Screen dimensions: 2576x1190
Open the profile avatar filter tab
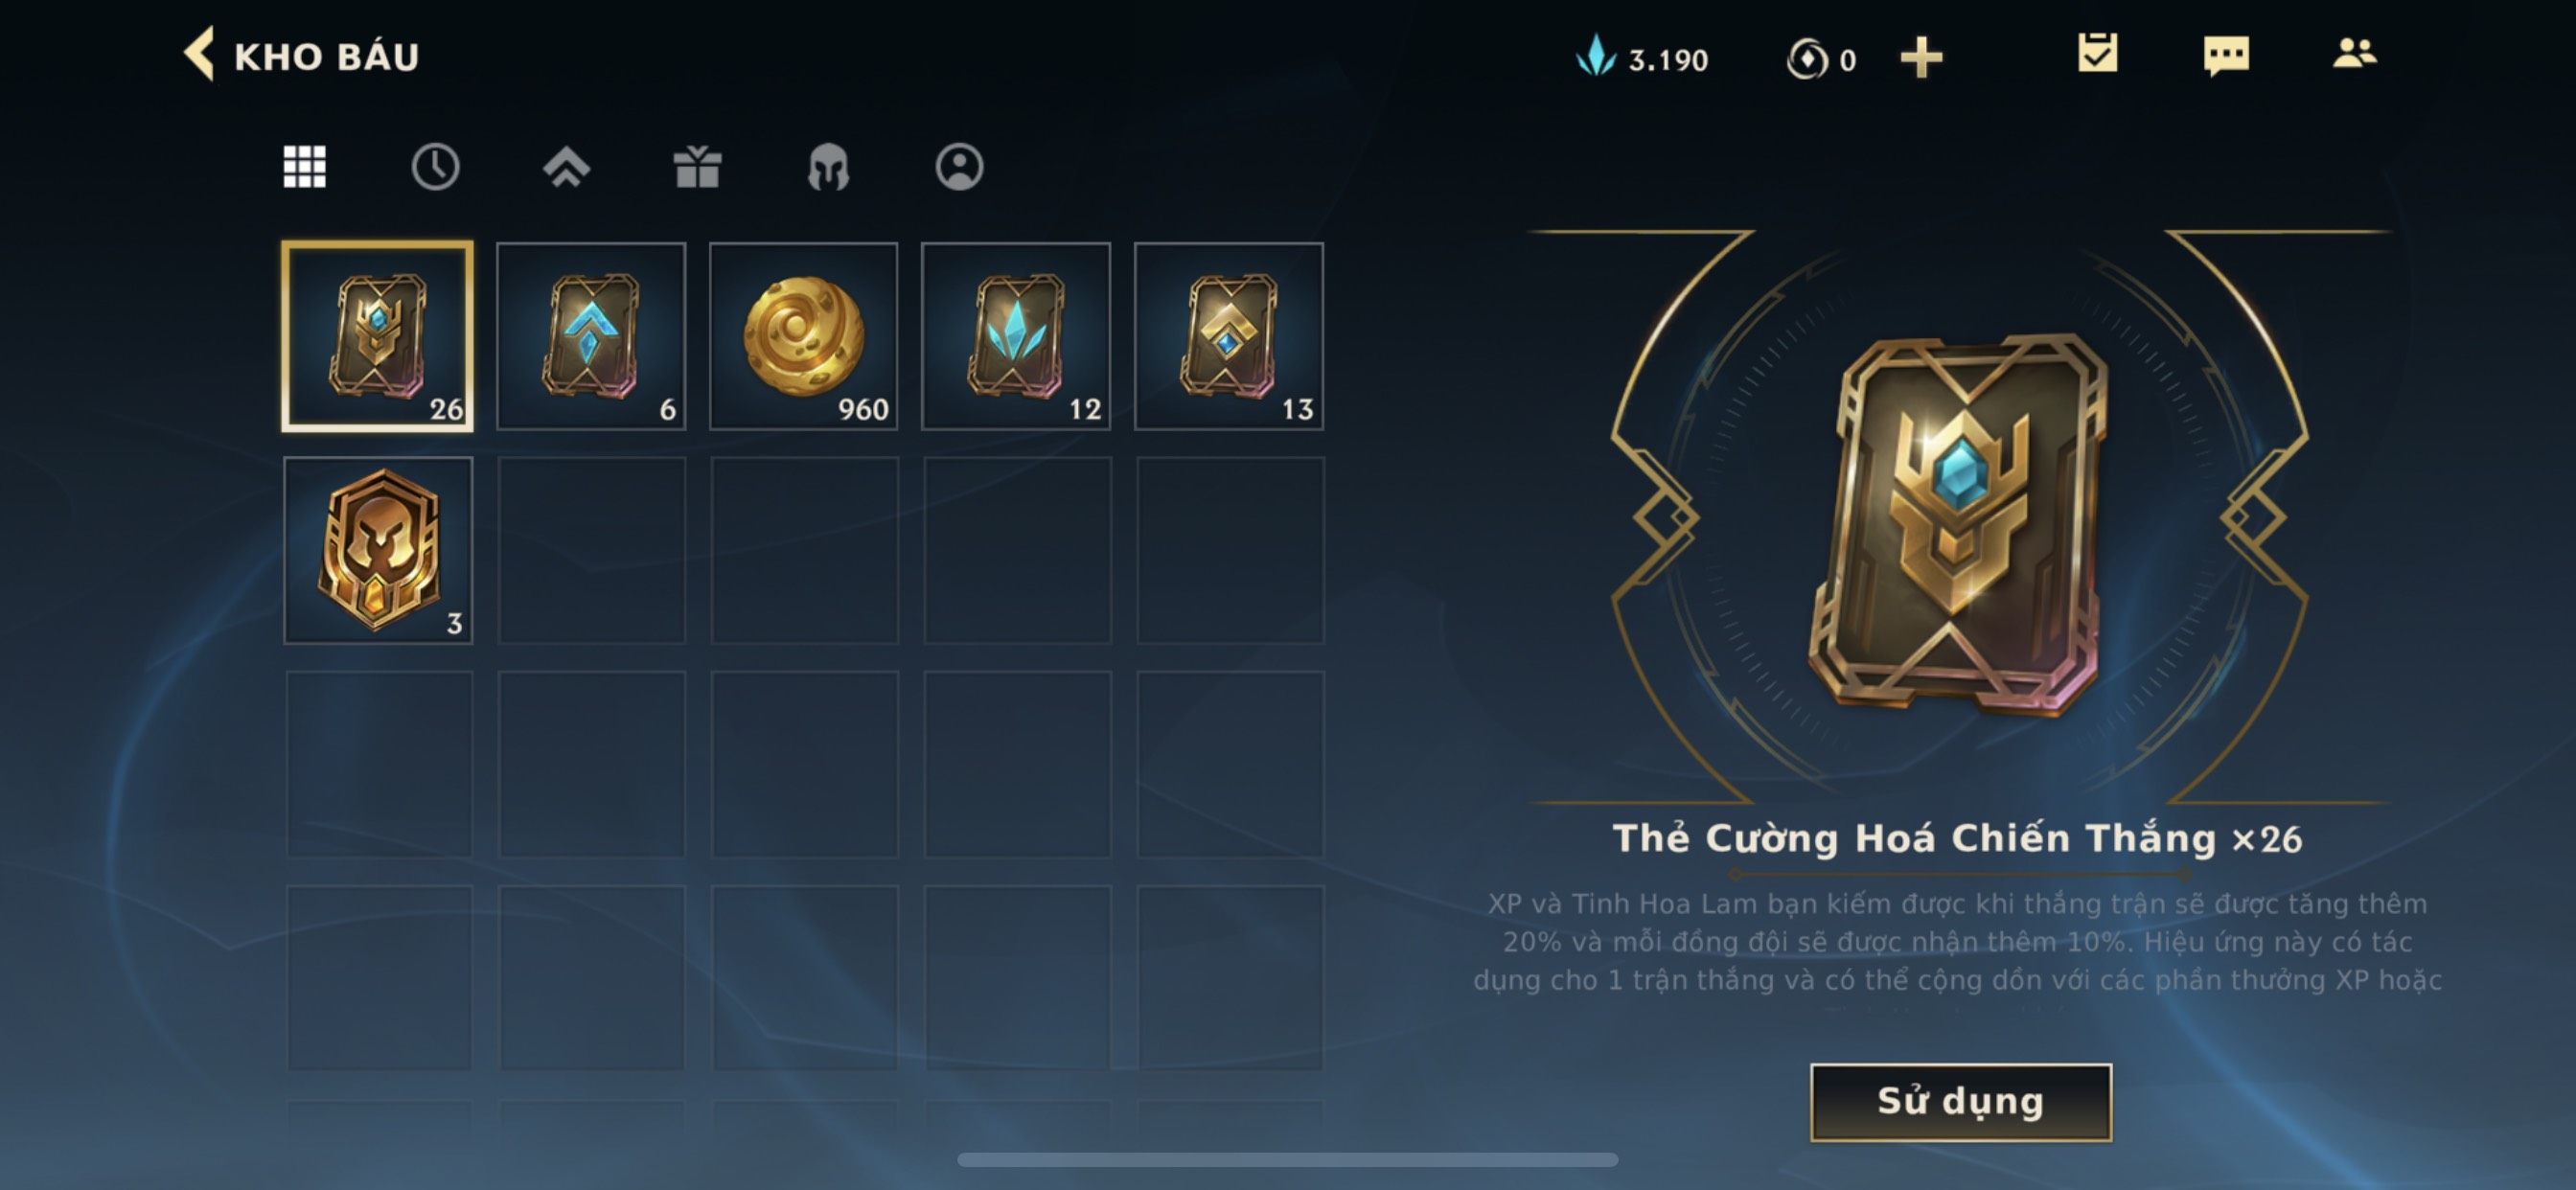(x=959, y=167)
